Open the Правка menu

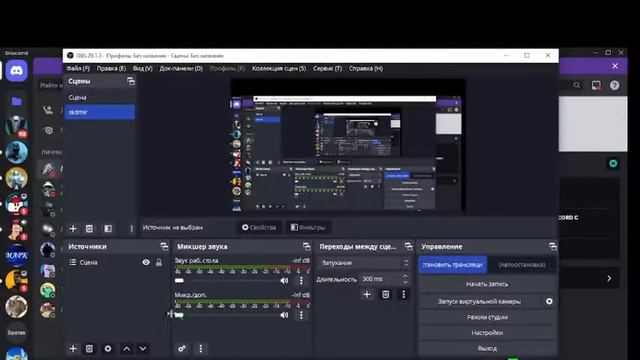pyautogui.click(x=111, y=69)
